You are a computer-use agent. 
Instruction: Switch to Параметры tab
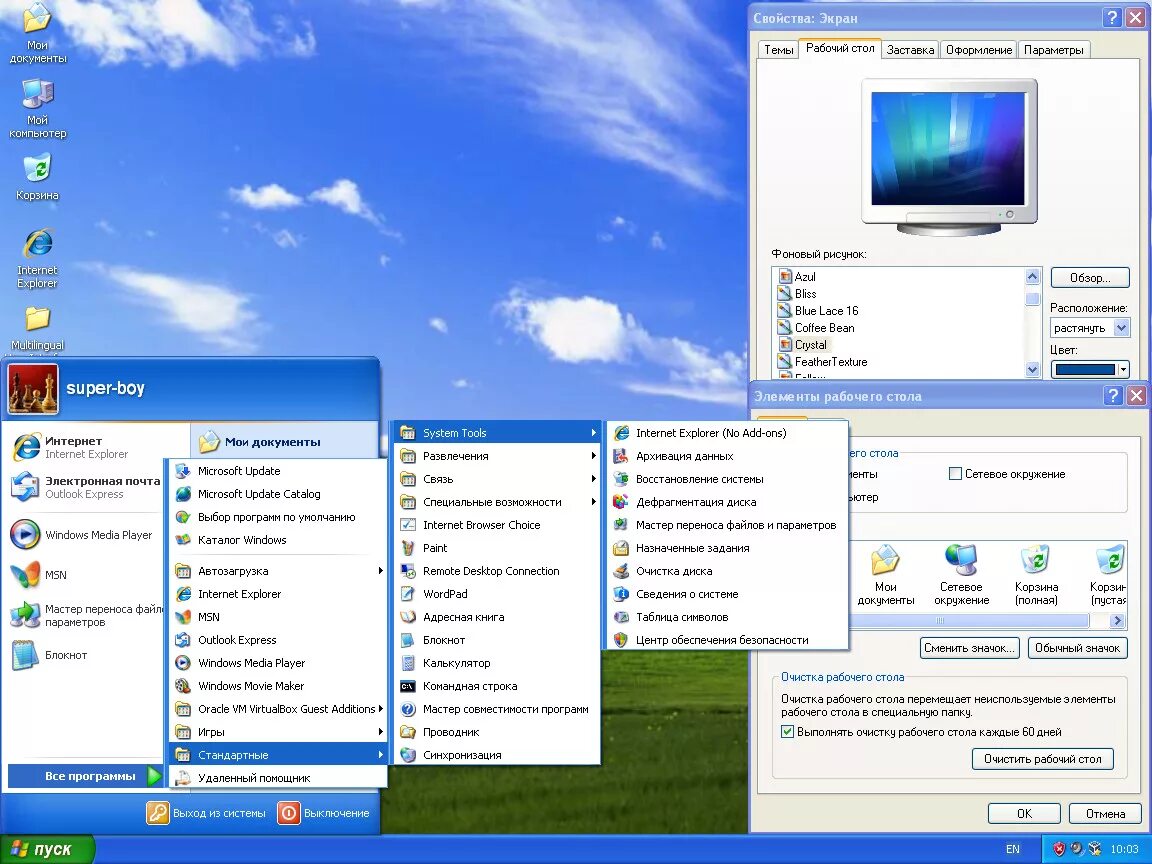(x=1053, y=50)
